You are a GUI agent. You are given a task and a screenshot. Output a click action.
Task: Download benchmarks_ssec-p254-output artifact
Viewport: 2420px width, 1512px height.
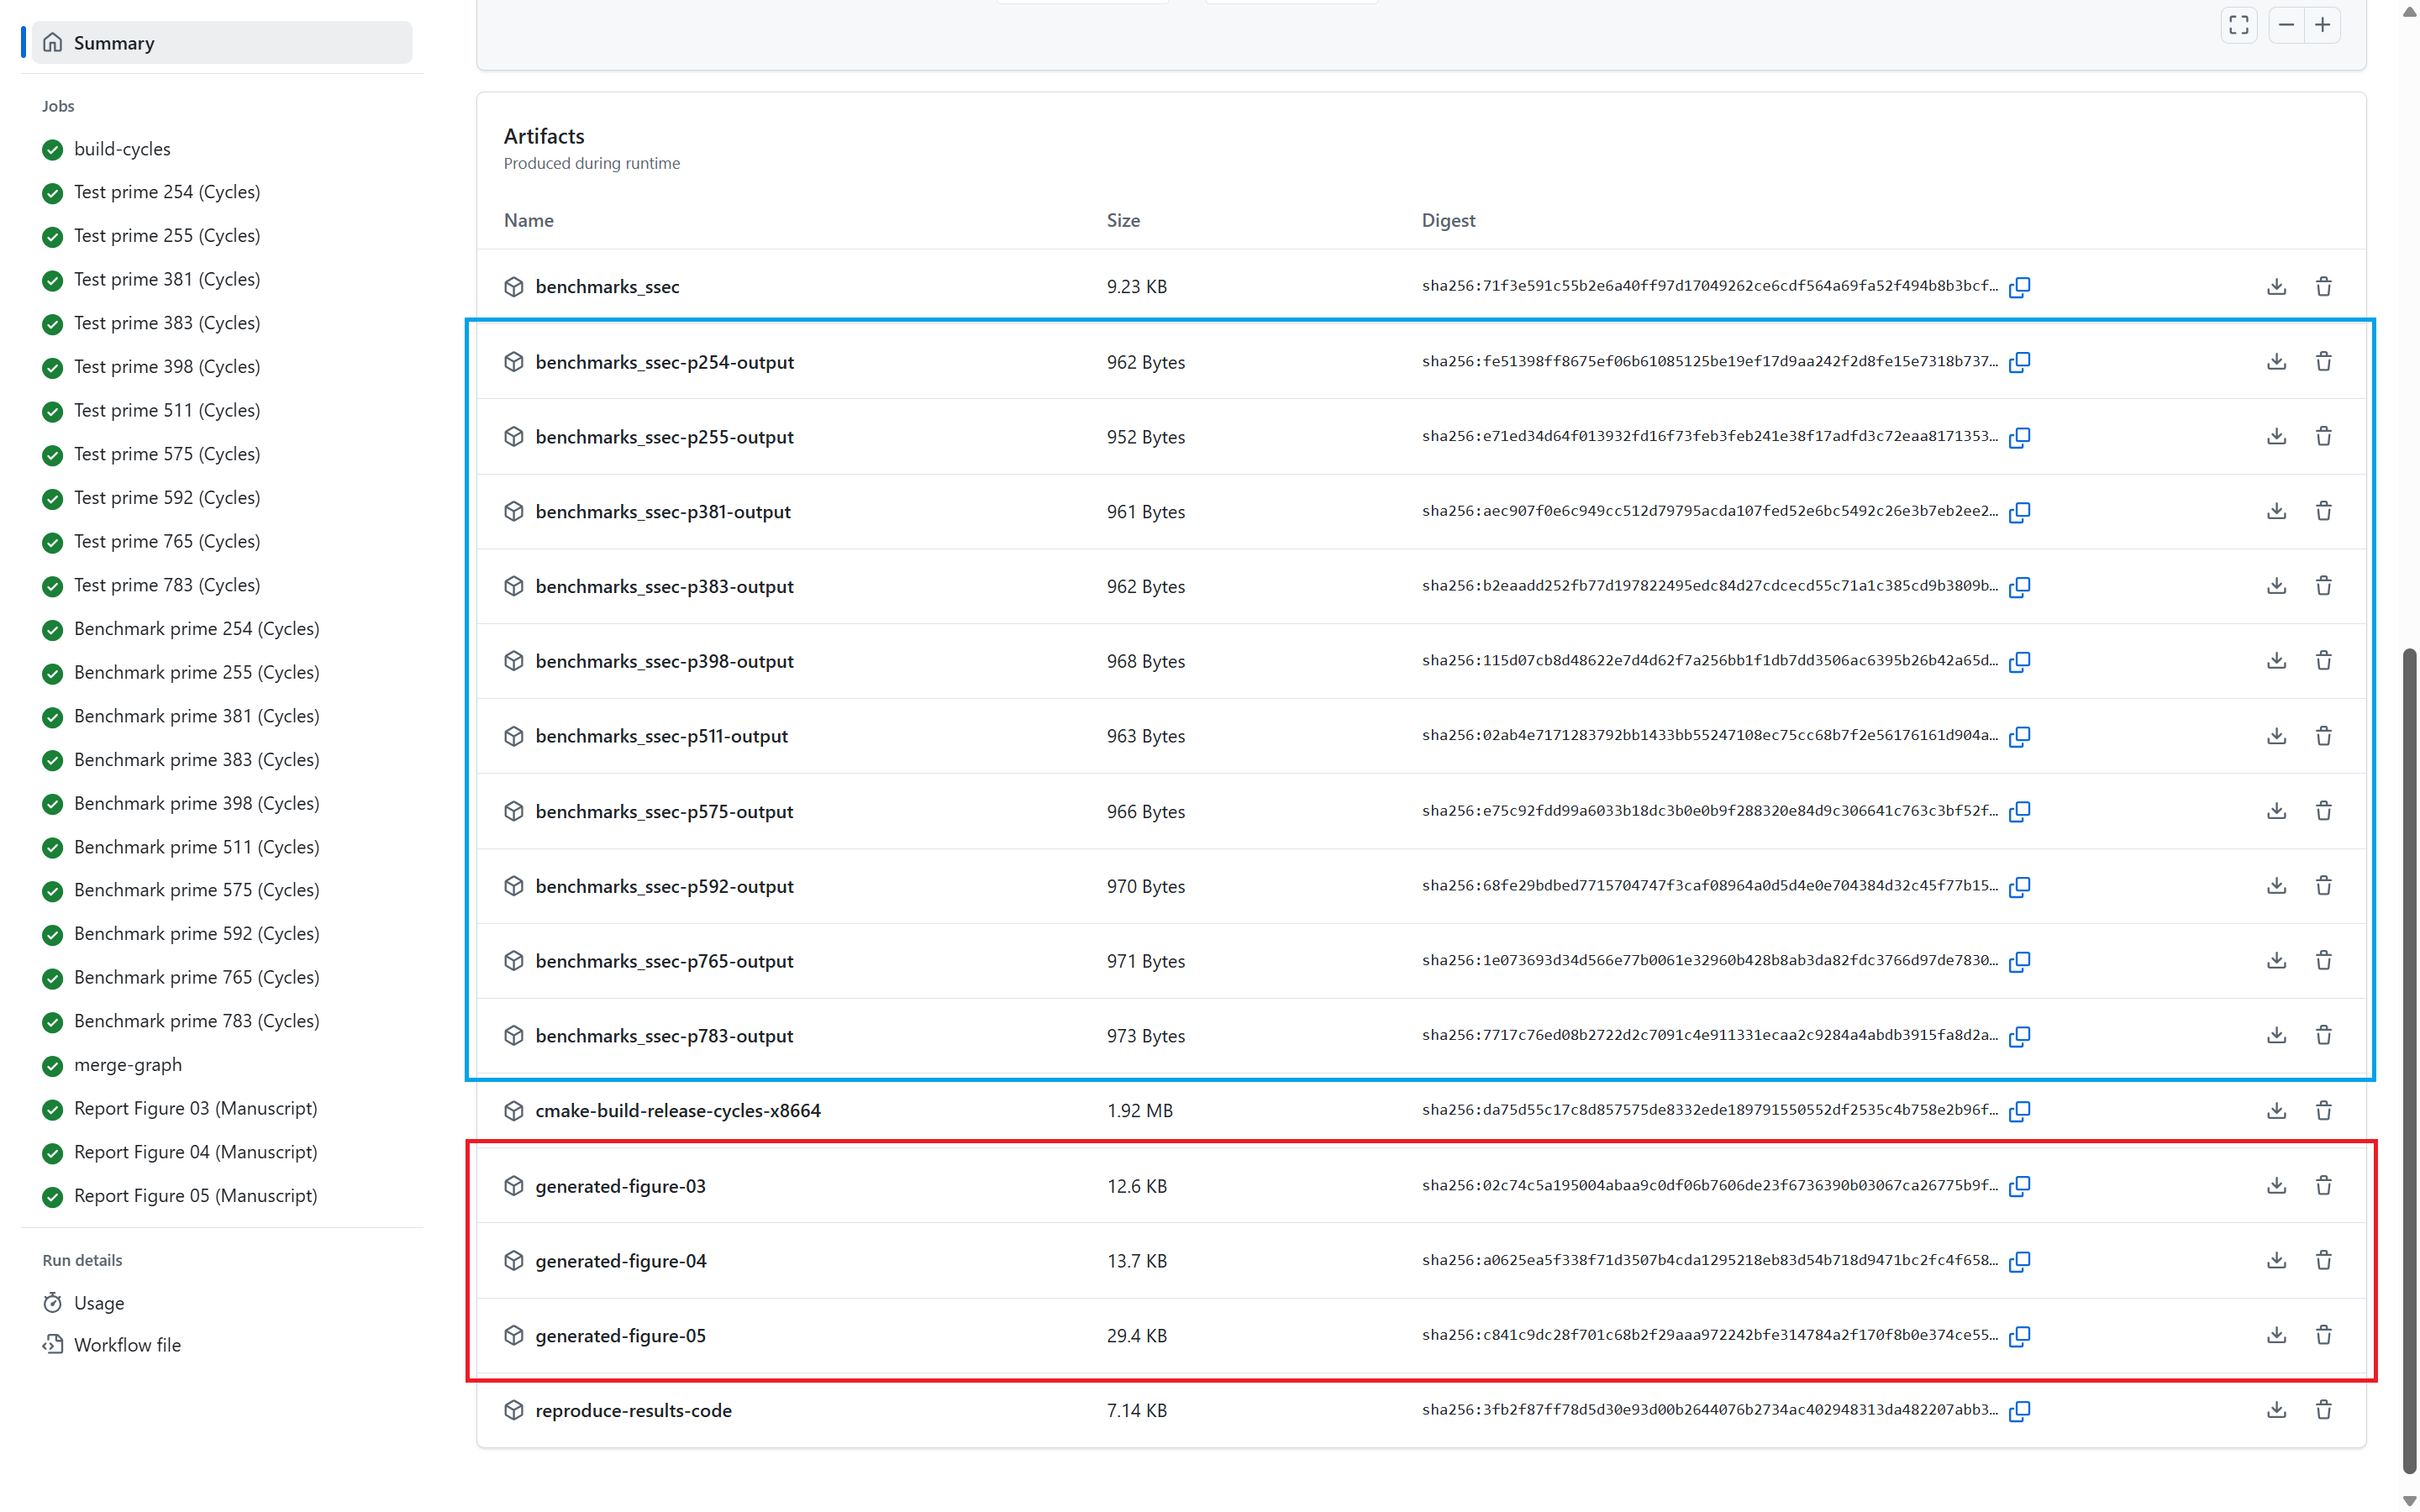click(x=2276, y=362)
